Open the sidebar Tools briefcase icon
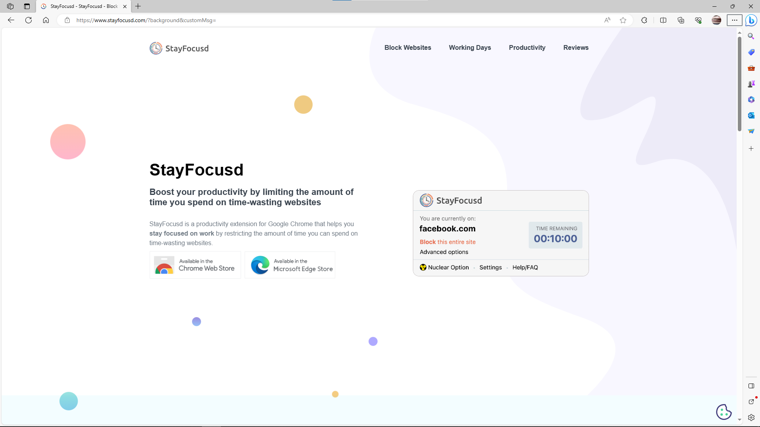The image size is (760, 427). tap(751, 68)
